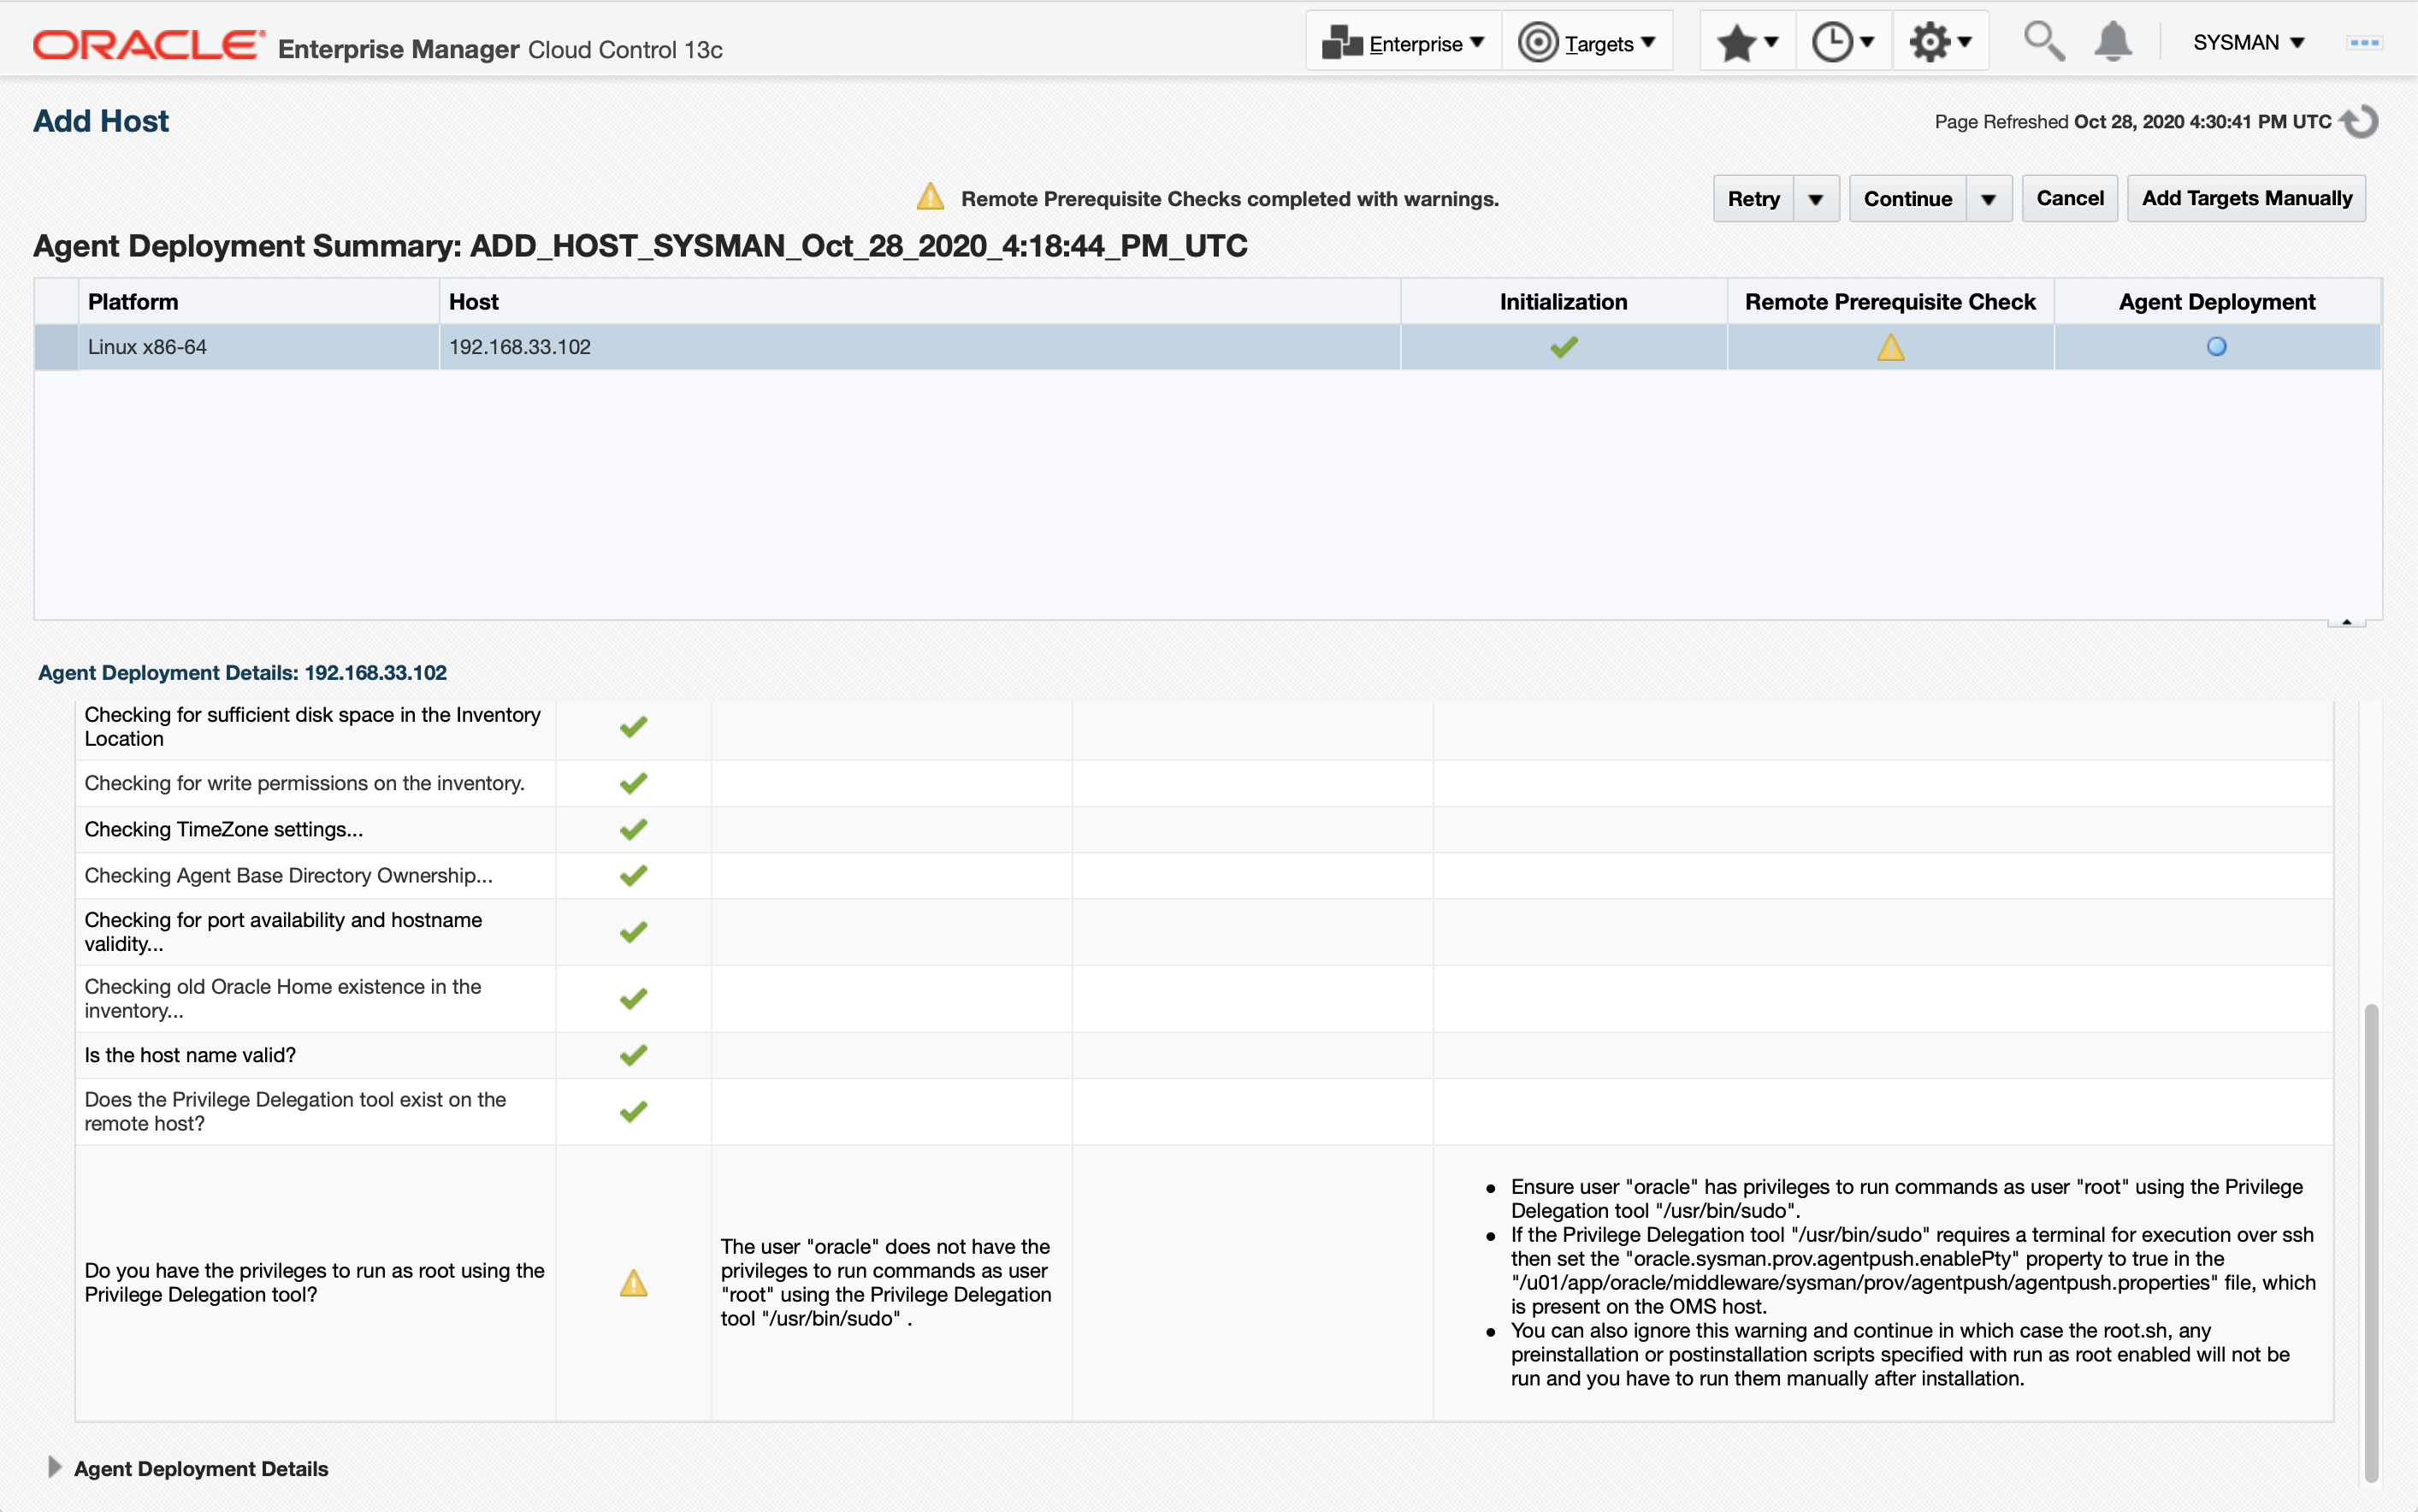
Task: Open the Setup gear menu
Action: [x=1939, y=43]
